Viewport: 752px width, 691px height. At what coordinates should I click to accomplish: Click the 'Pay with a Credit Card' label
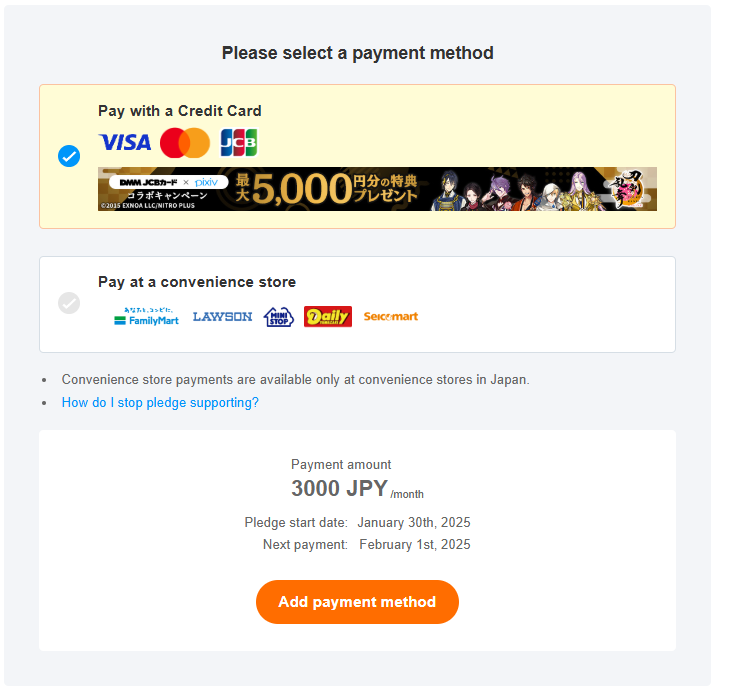click(x=180, y=111)
